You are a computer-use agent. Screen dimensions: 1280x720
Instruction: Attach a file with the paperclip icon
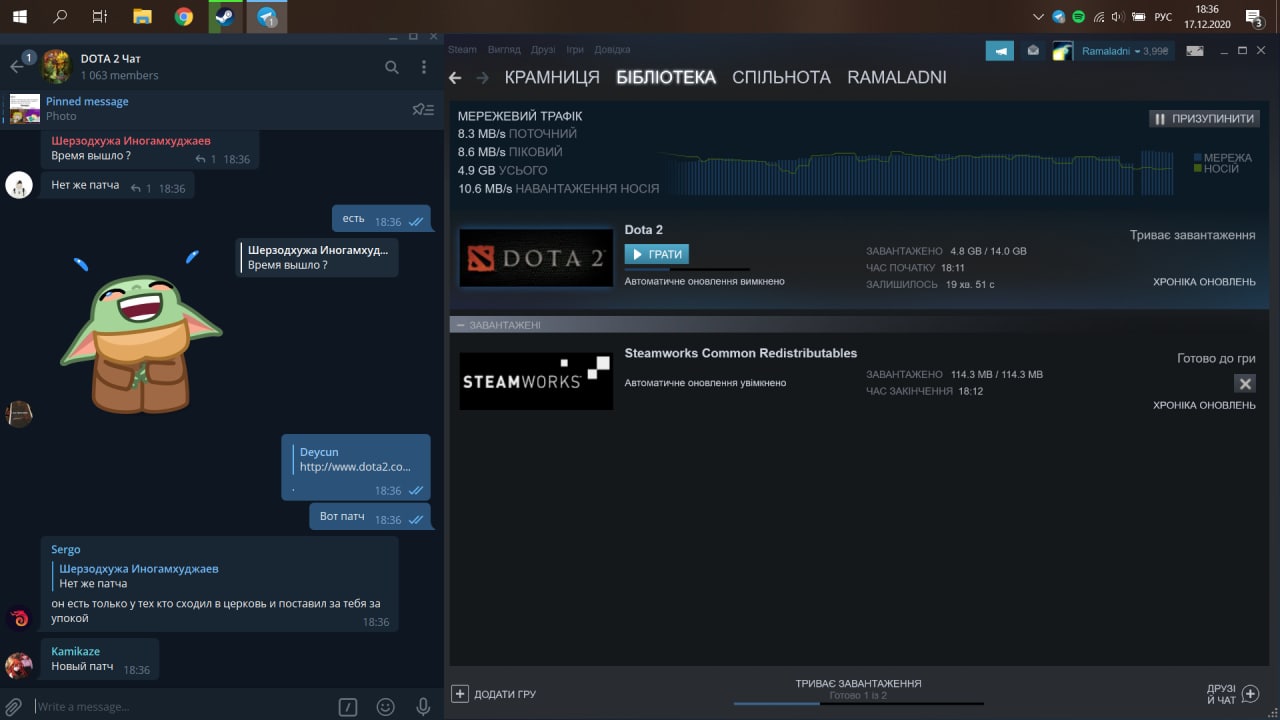[14, 706]
